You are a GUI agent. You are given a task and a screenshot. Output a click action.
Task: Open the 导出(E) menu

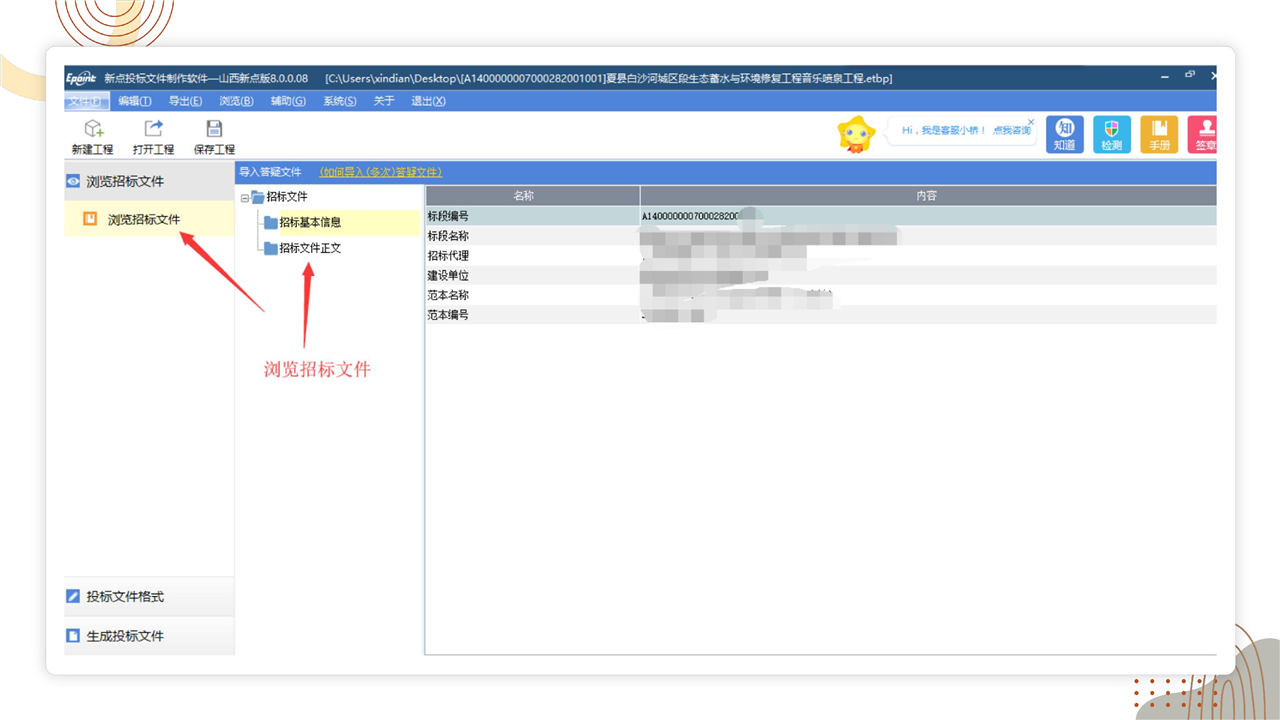pyautogui.click(x=185, y=101)
